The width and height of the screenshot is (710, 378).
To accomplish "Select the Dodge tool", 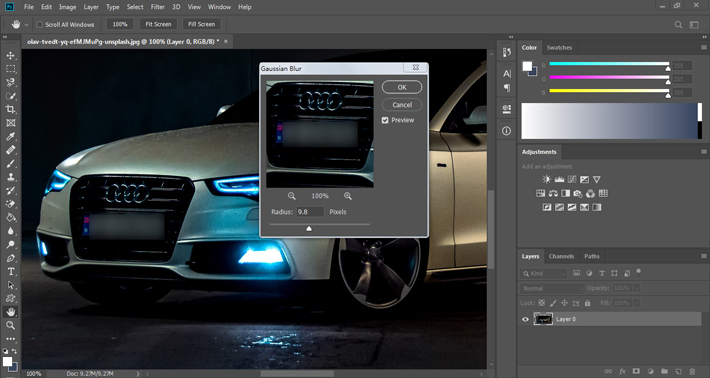I will coord(10,244).
